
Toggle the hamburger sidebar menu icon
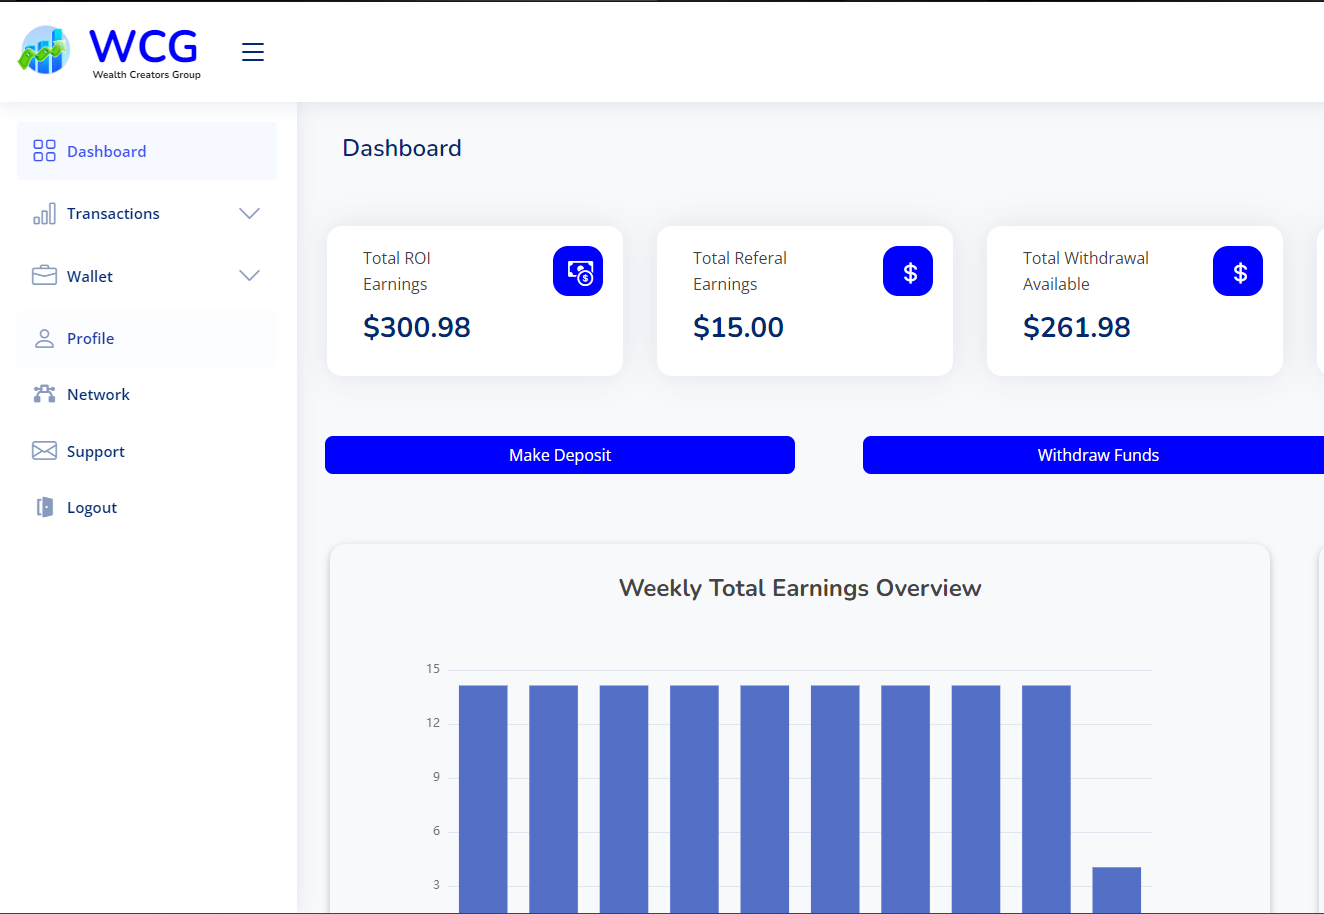pos(253,52)
